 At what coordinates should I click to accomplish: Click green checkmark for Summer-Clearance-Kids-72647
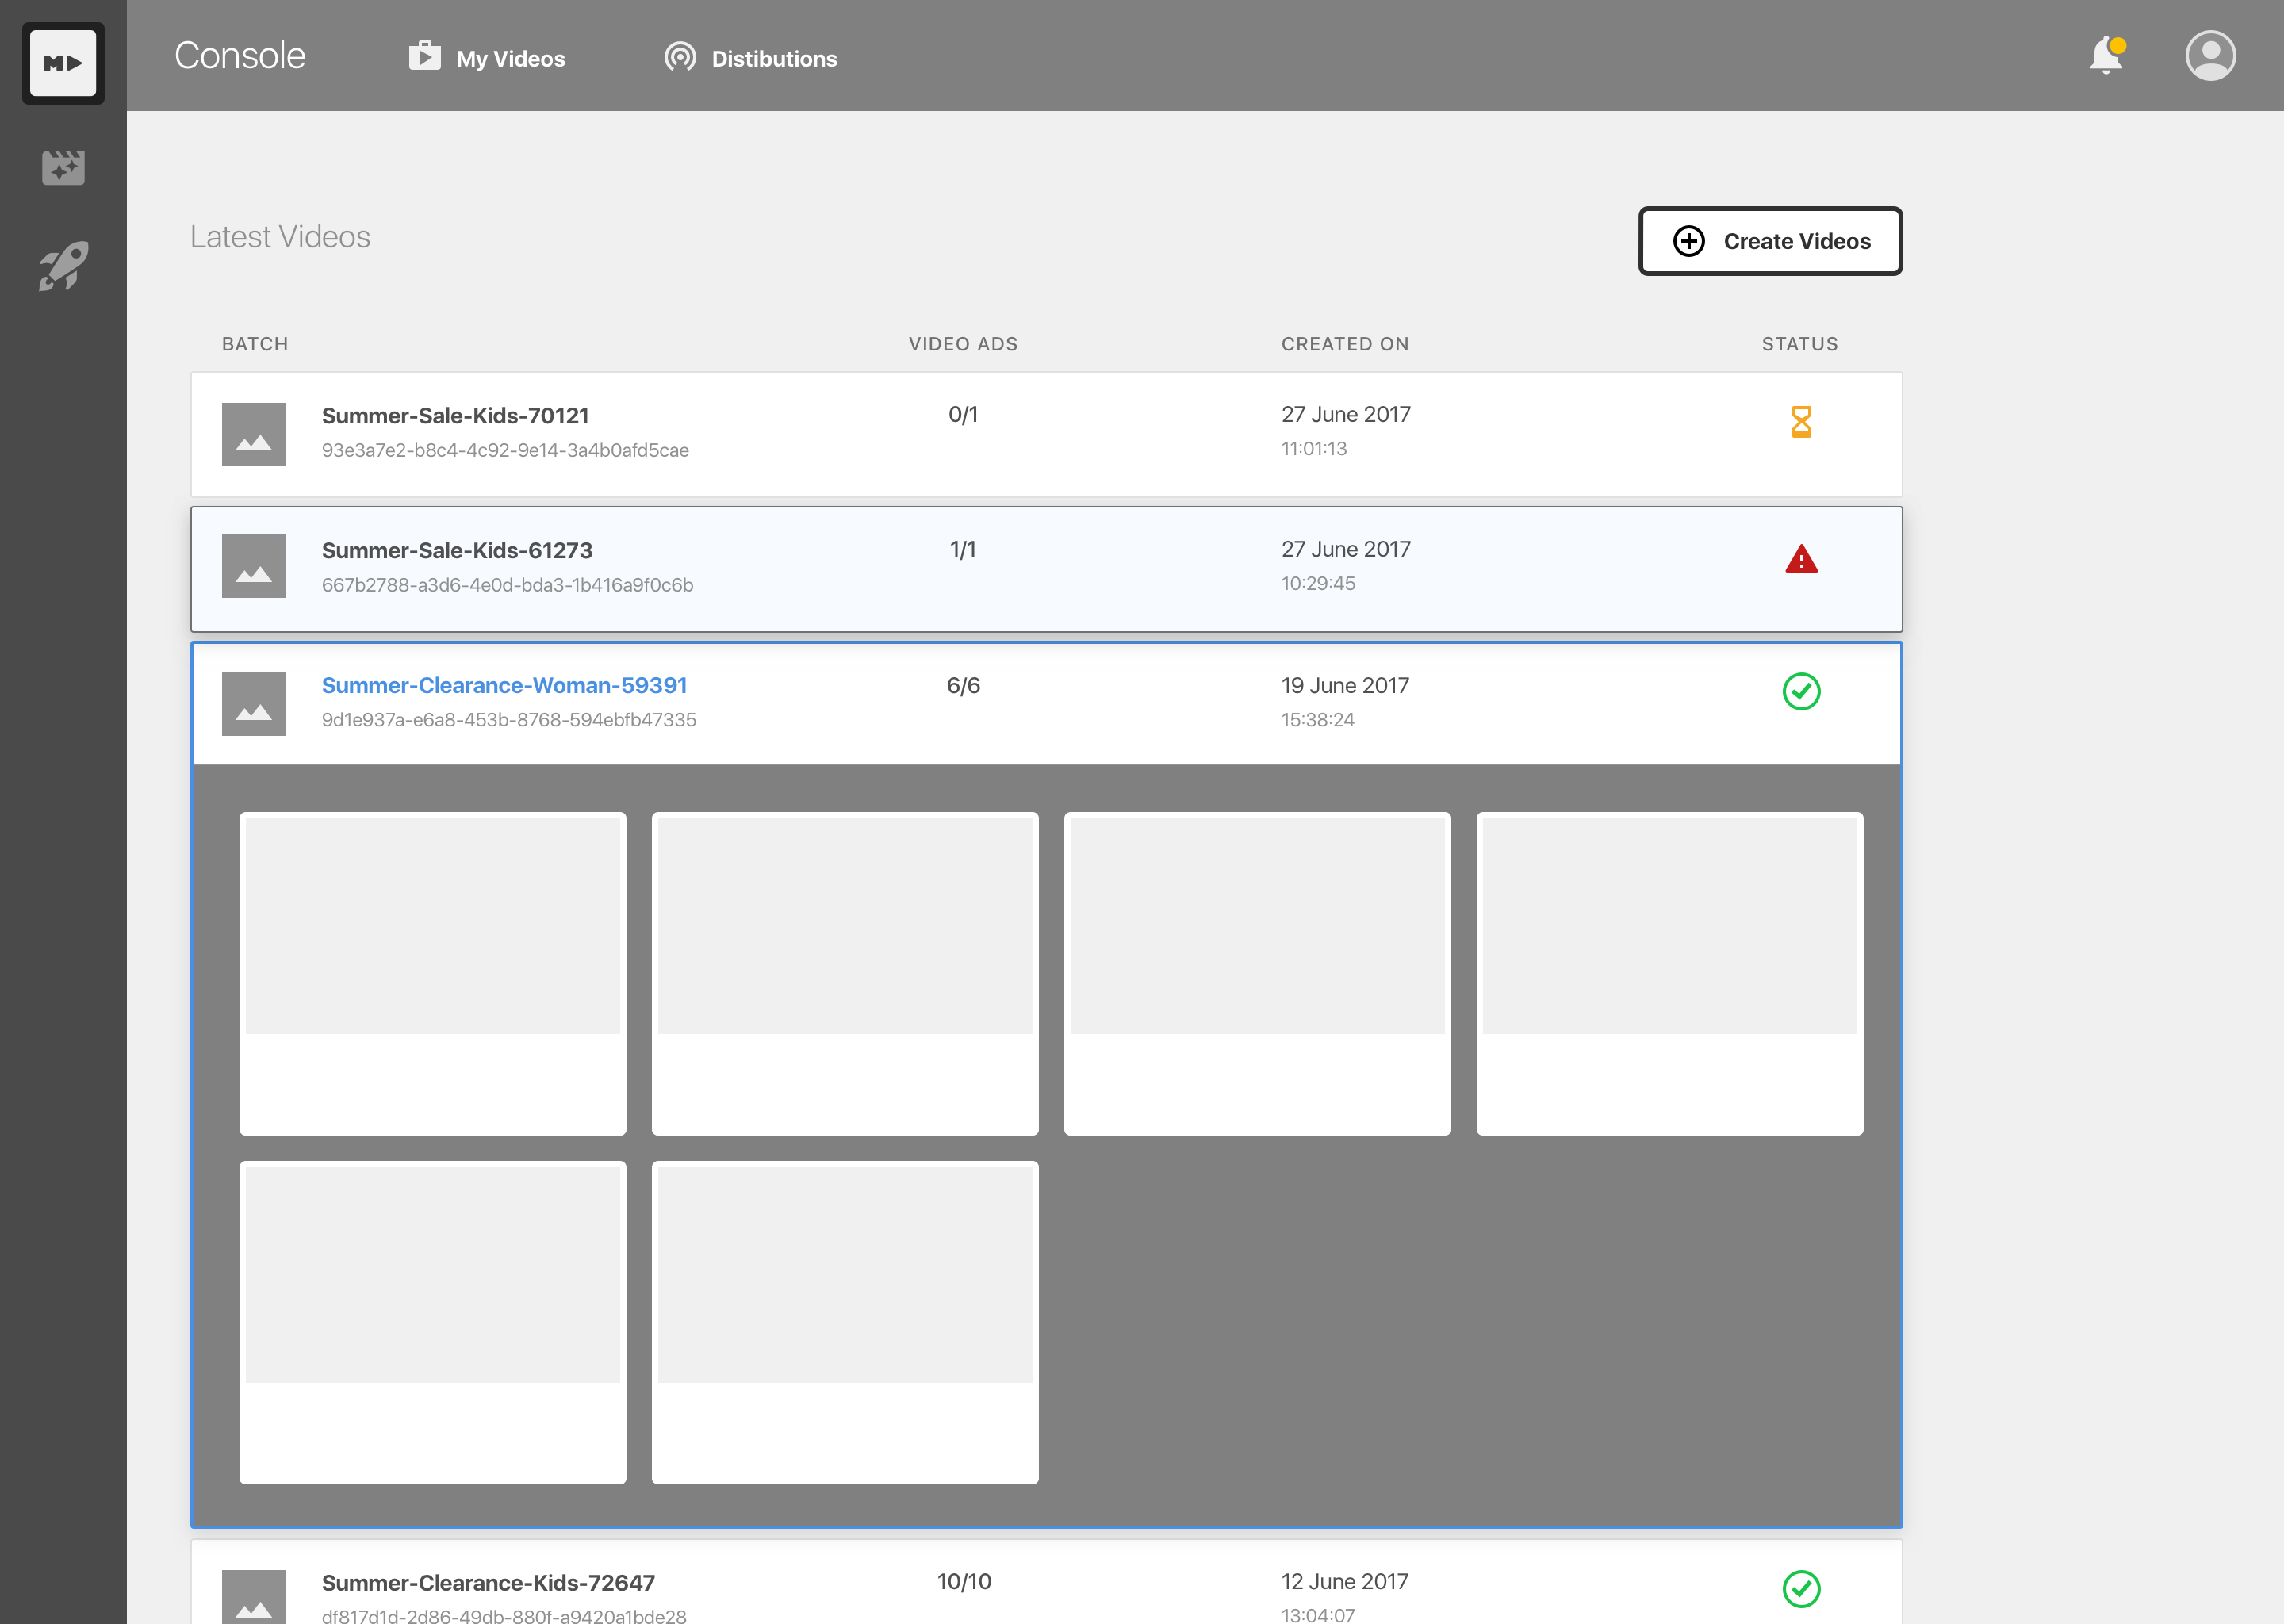point(1801,1588)
